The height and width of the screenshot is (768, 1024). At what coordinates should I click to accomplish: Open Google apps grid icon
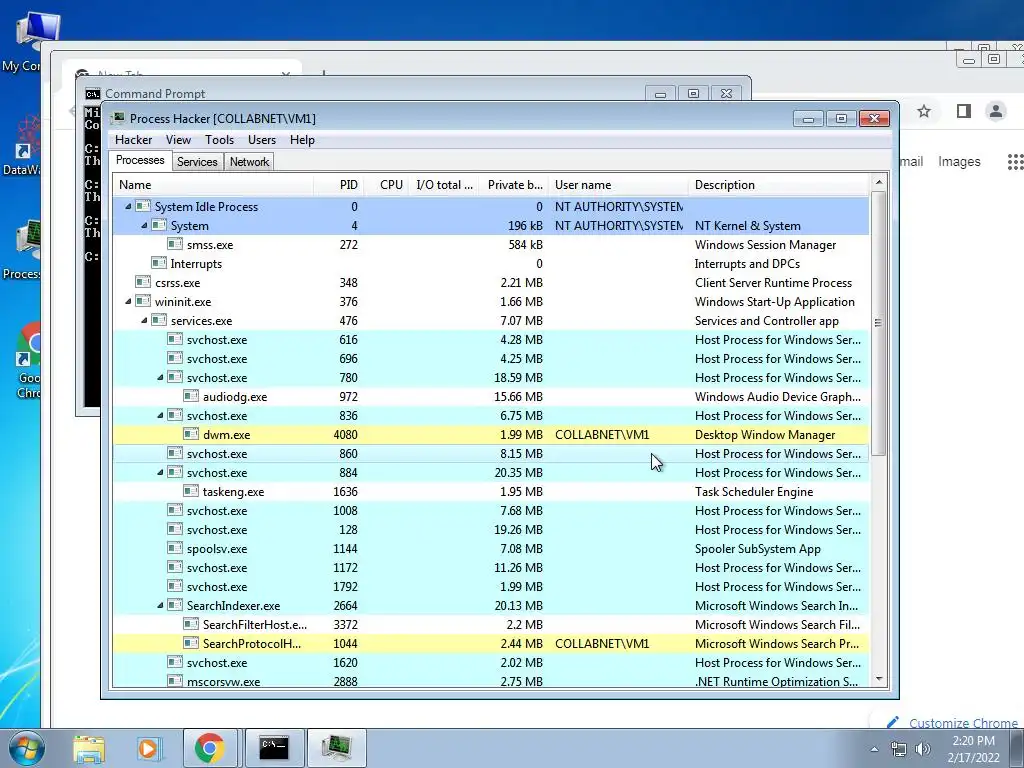click(x=1015, y=161)
